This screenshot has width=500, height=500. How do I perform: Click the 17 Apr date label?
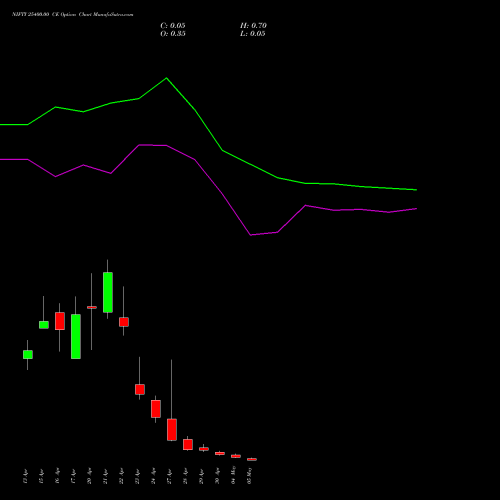[x=74, y=476]
